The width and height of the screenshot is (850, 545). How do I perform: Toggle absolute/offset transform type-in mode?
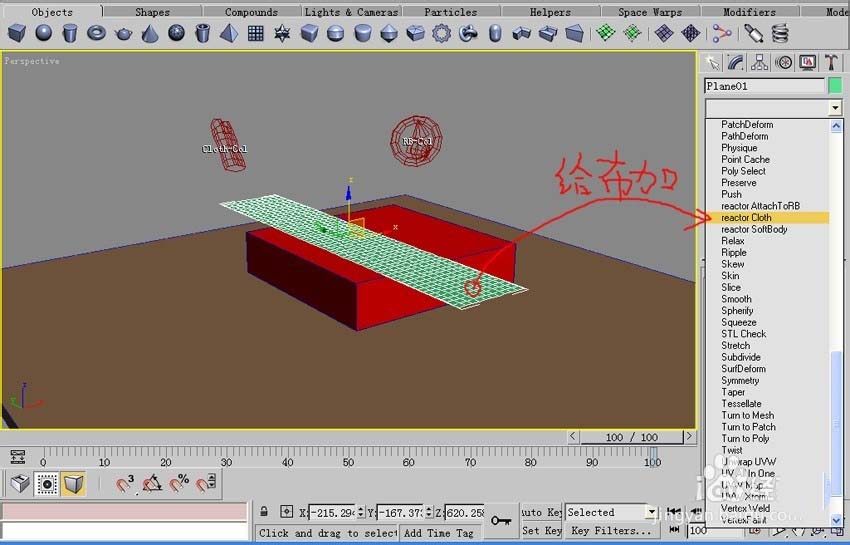[286, 511]
